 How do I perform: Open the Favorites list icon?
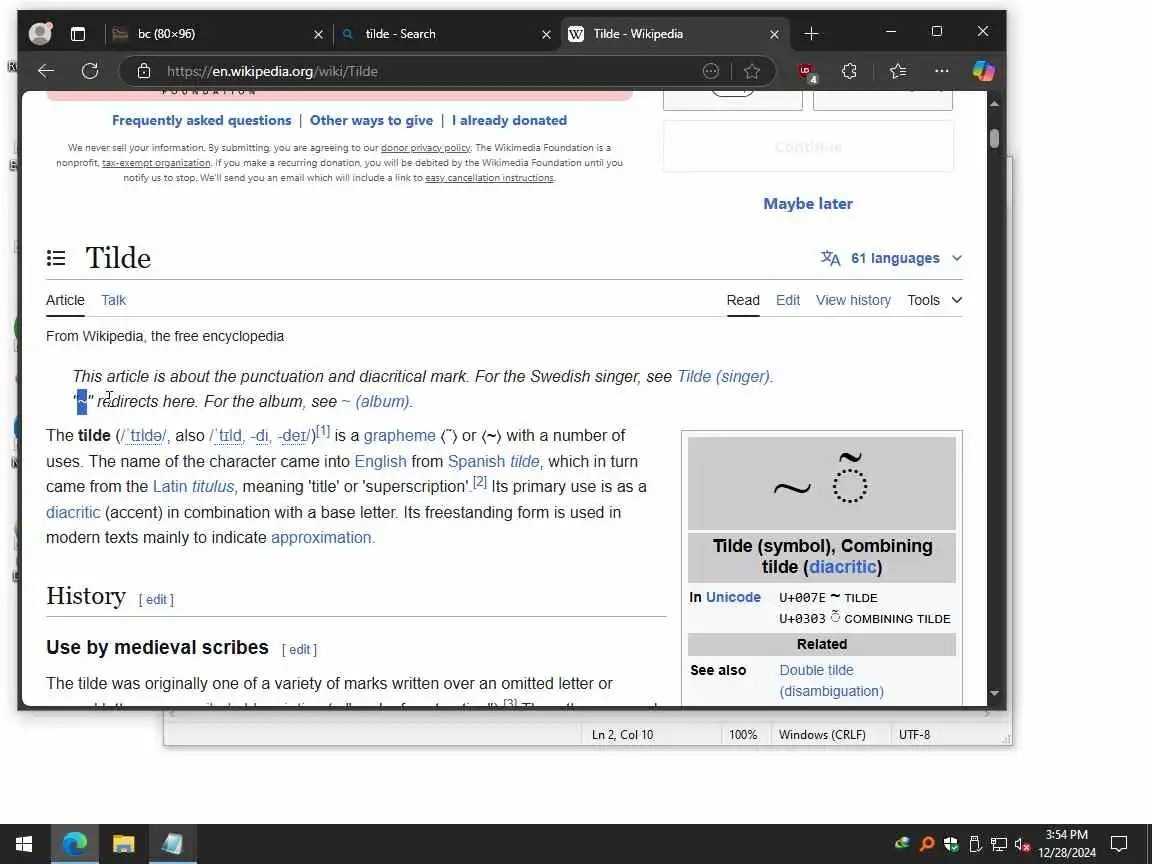coord(898,71)
